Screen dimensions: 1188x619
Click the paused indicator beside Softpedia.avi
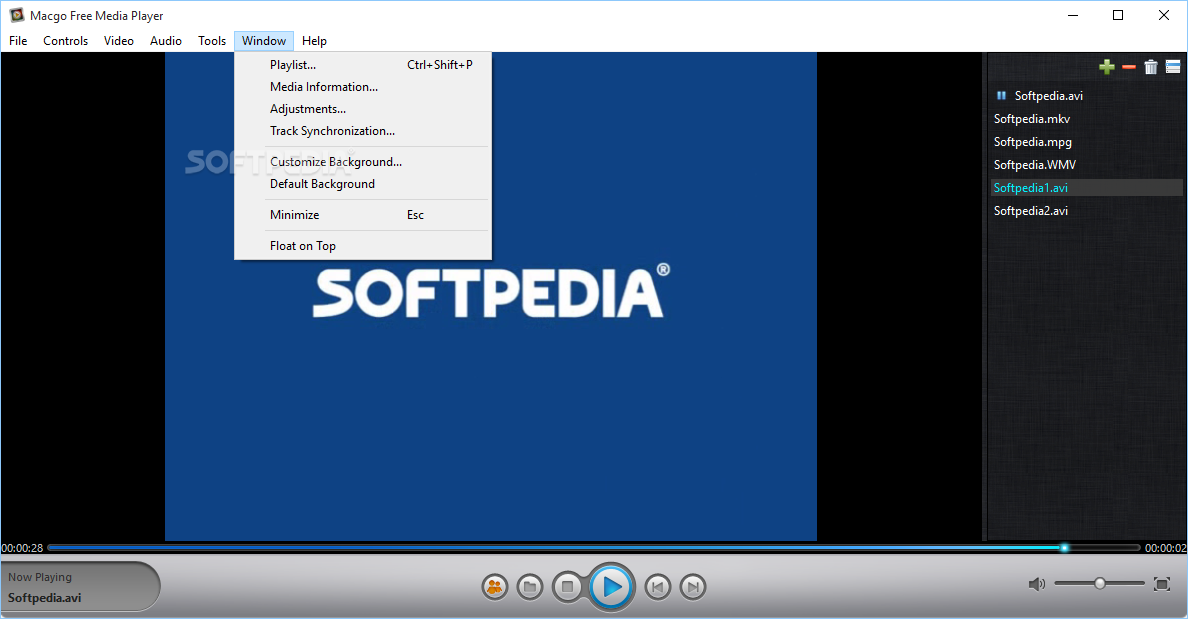click(1001, 95)
